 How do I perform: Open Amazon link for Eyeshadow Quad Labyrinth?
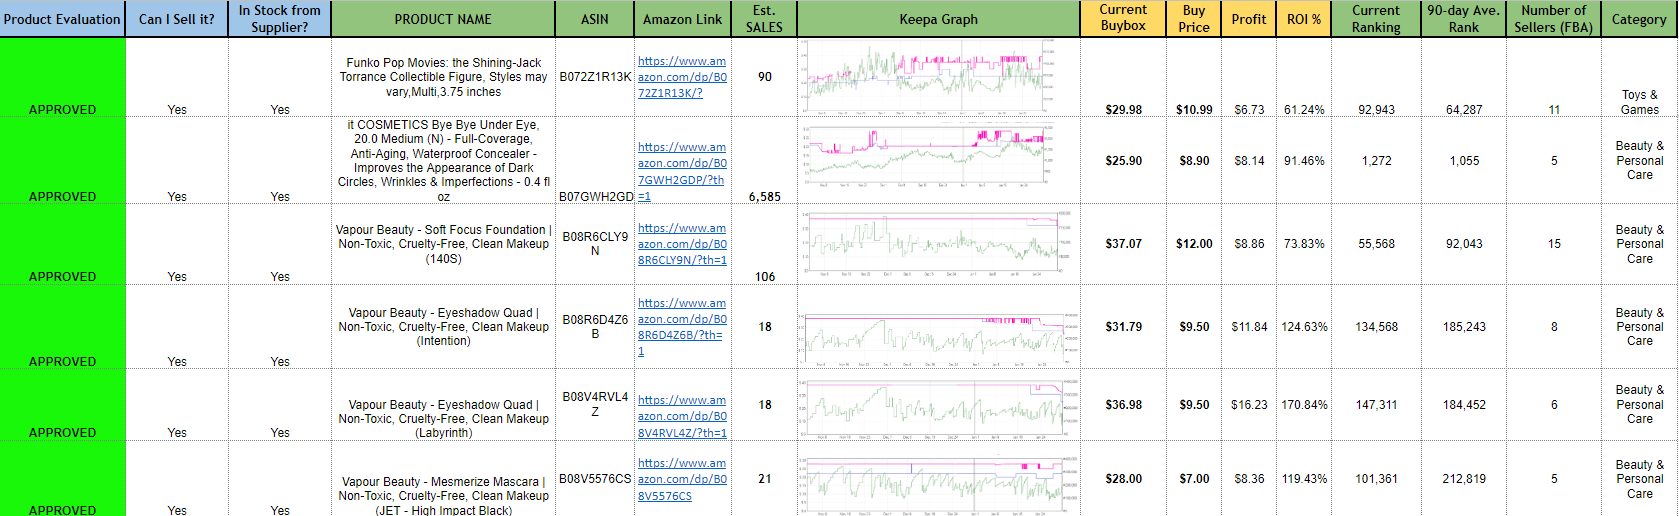[682, 416]
